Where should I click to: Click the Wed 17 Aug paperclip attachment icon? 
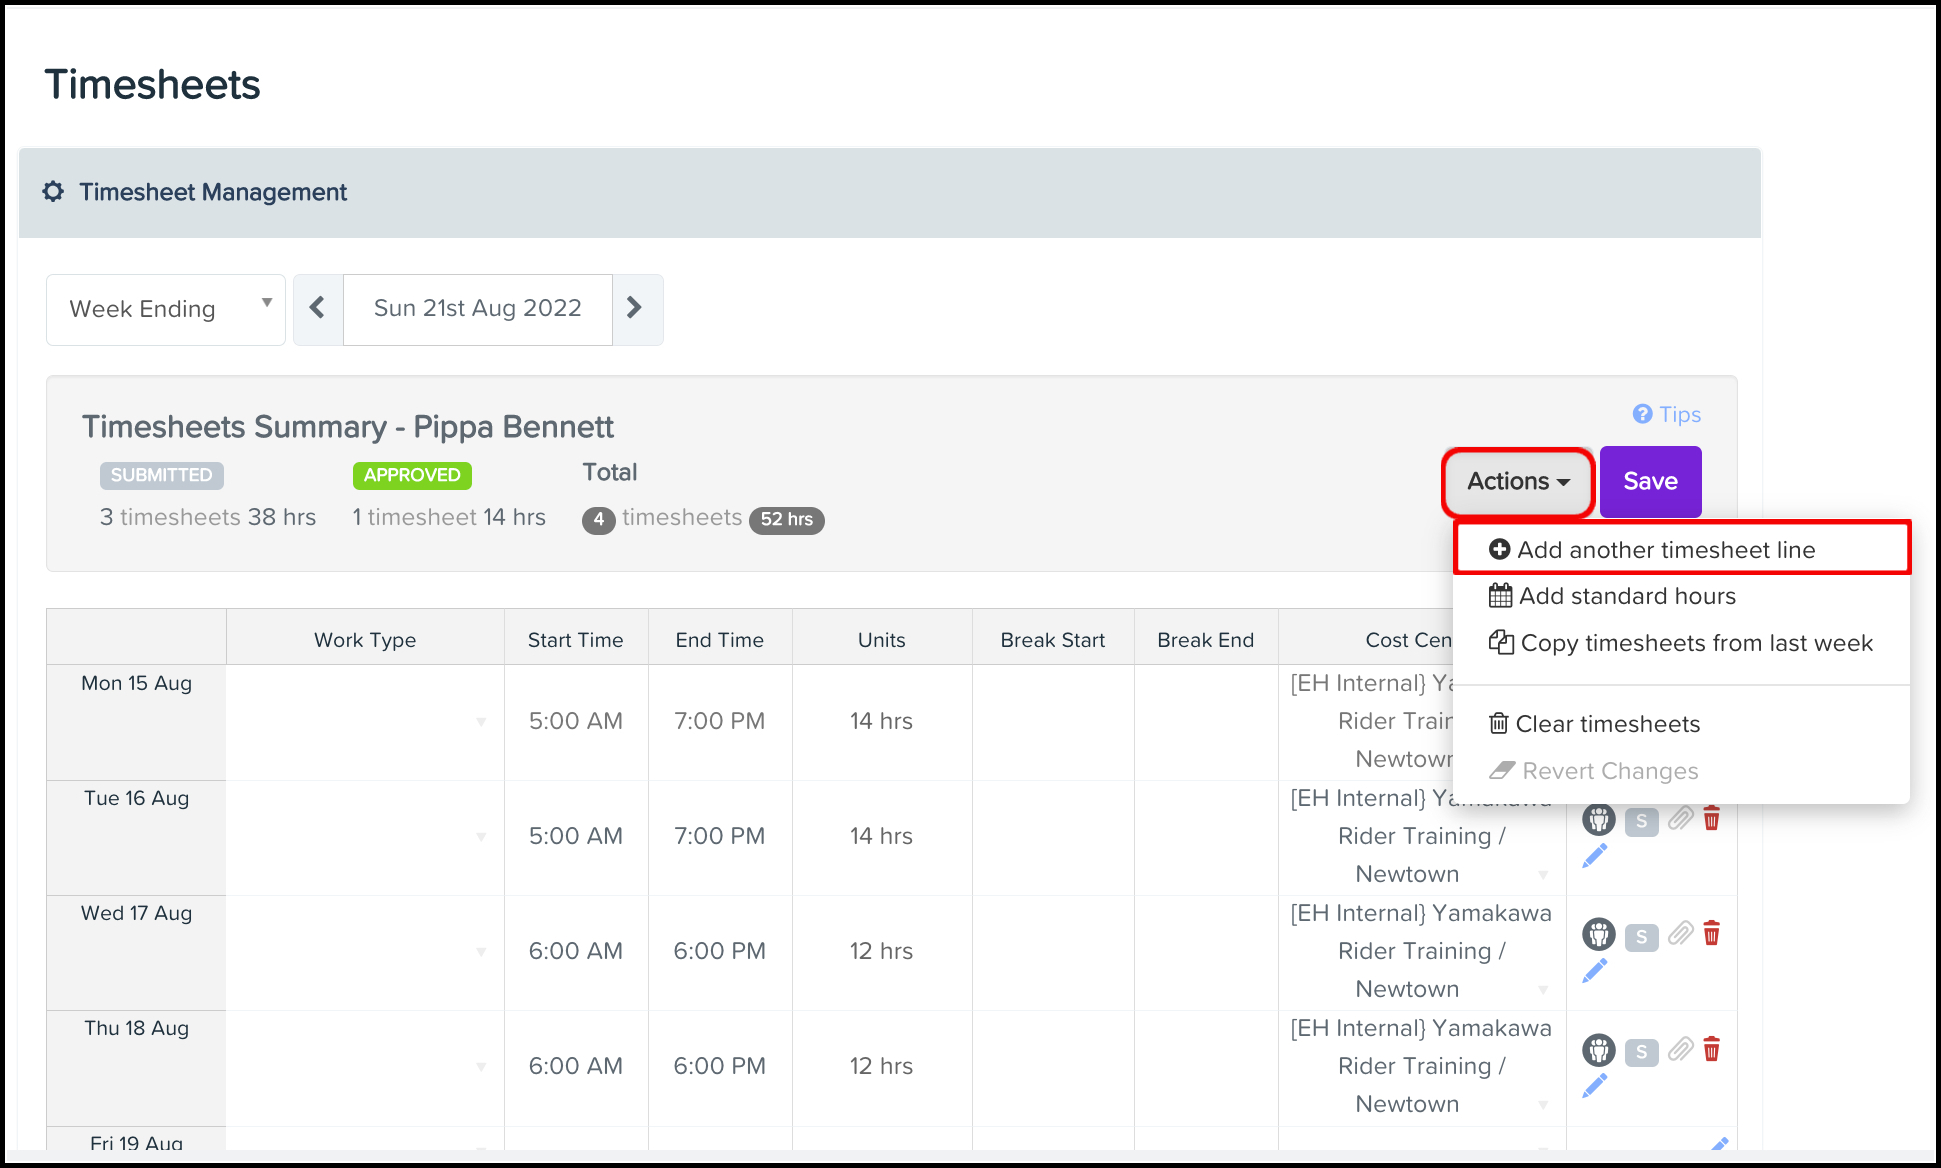1680,934
